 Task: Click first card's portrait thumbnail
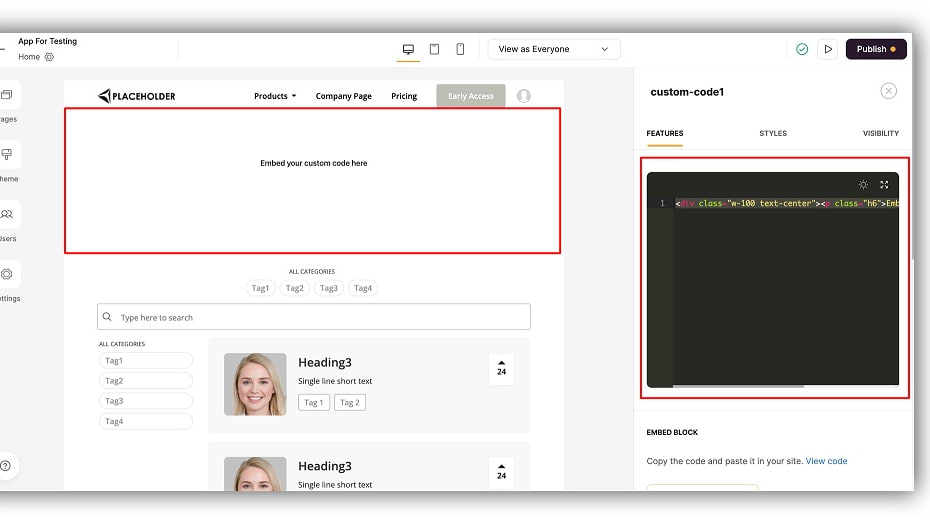pyautogui.click(x=255, y=385)
